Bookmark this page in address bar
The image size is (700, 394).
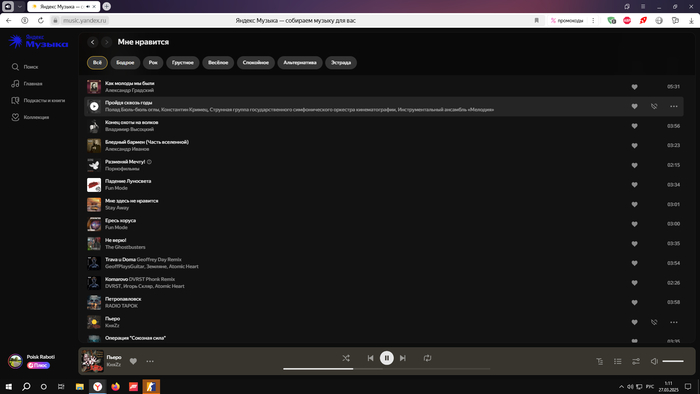pos(537,21)
